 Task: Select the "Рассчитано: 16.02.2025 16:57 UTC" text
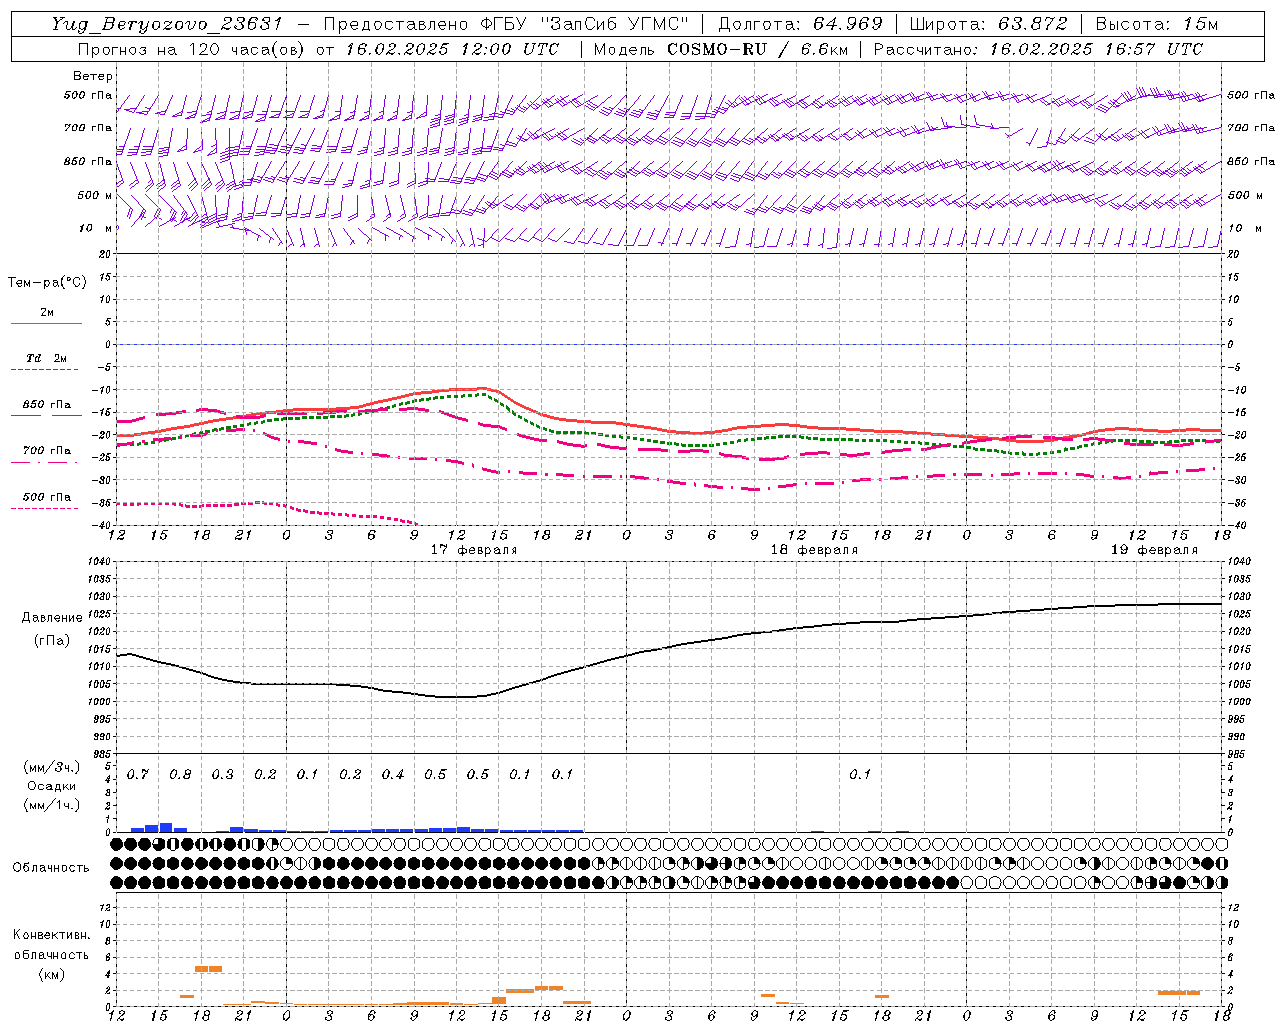(x=1038, y=49)
